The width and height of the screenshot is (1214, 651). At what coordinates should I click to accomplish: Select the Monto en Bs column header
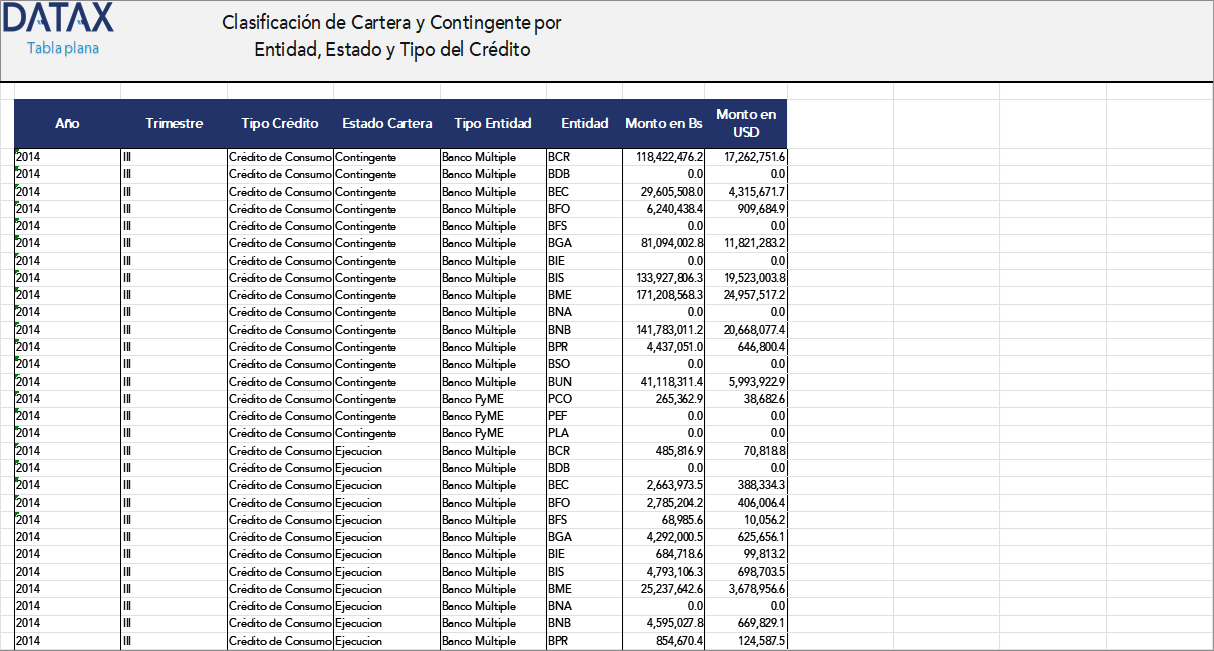click(663, 123)
